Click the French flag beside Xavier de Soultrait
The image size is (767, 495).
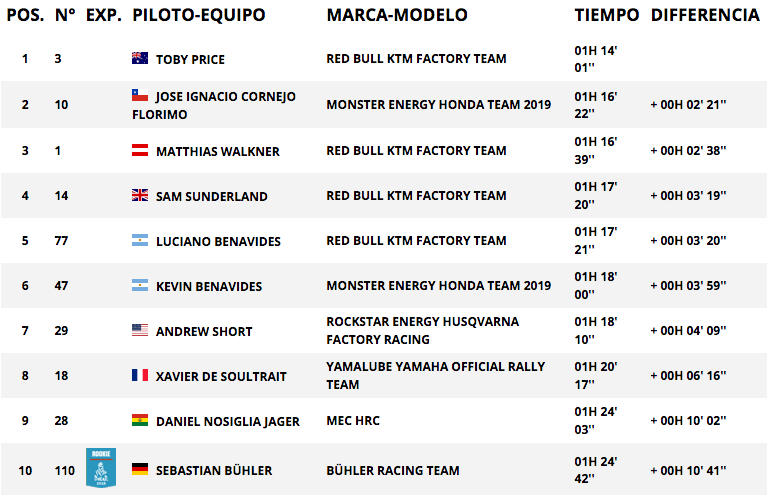(140, 375)
